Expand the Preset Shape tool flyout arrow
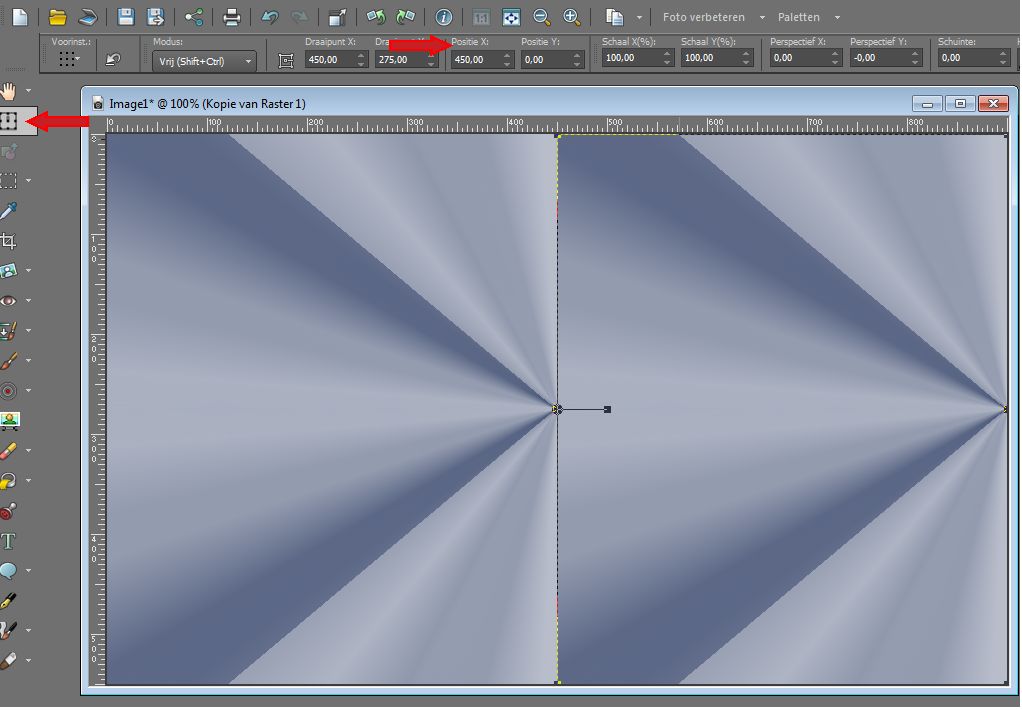This screenshot has width=1022, height=710. (28, 571)
